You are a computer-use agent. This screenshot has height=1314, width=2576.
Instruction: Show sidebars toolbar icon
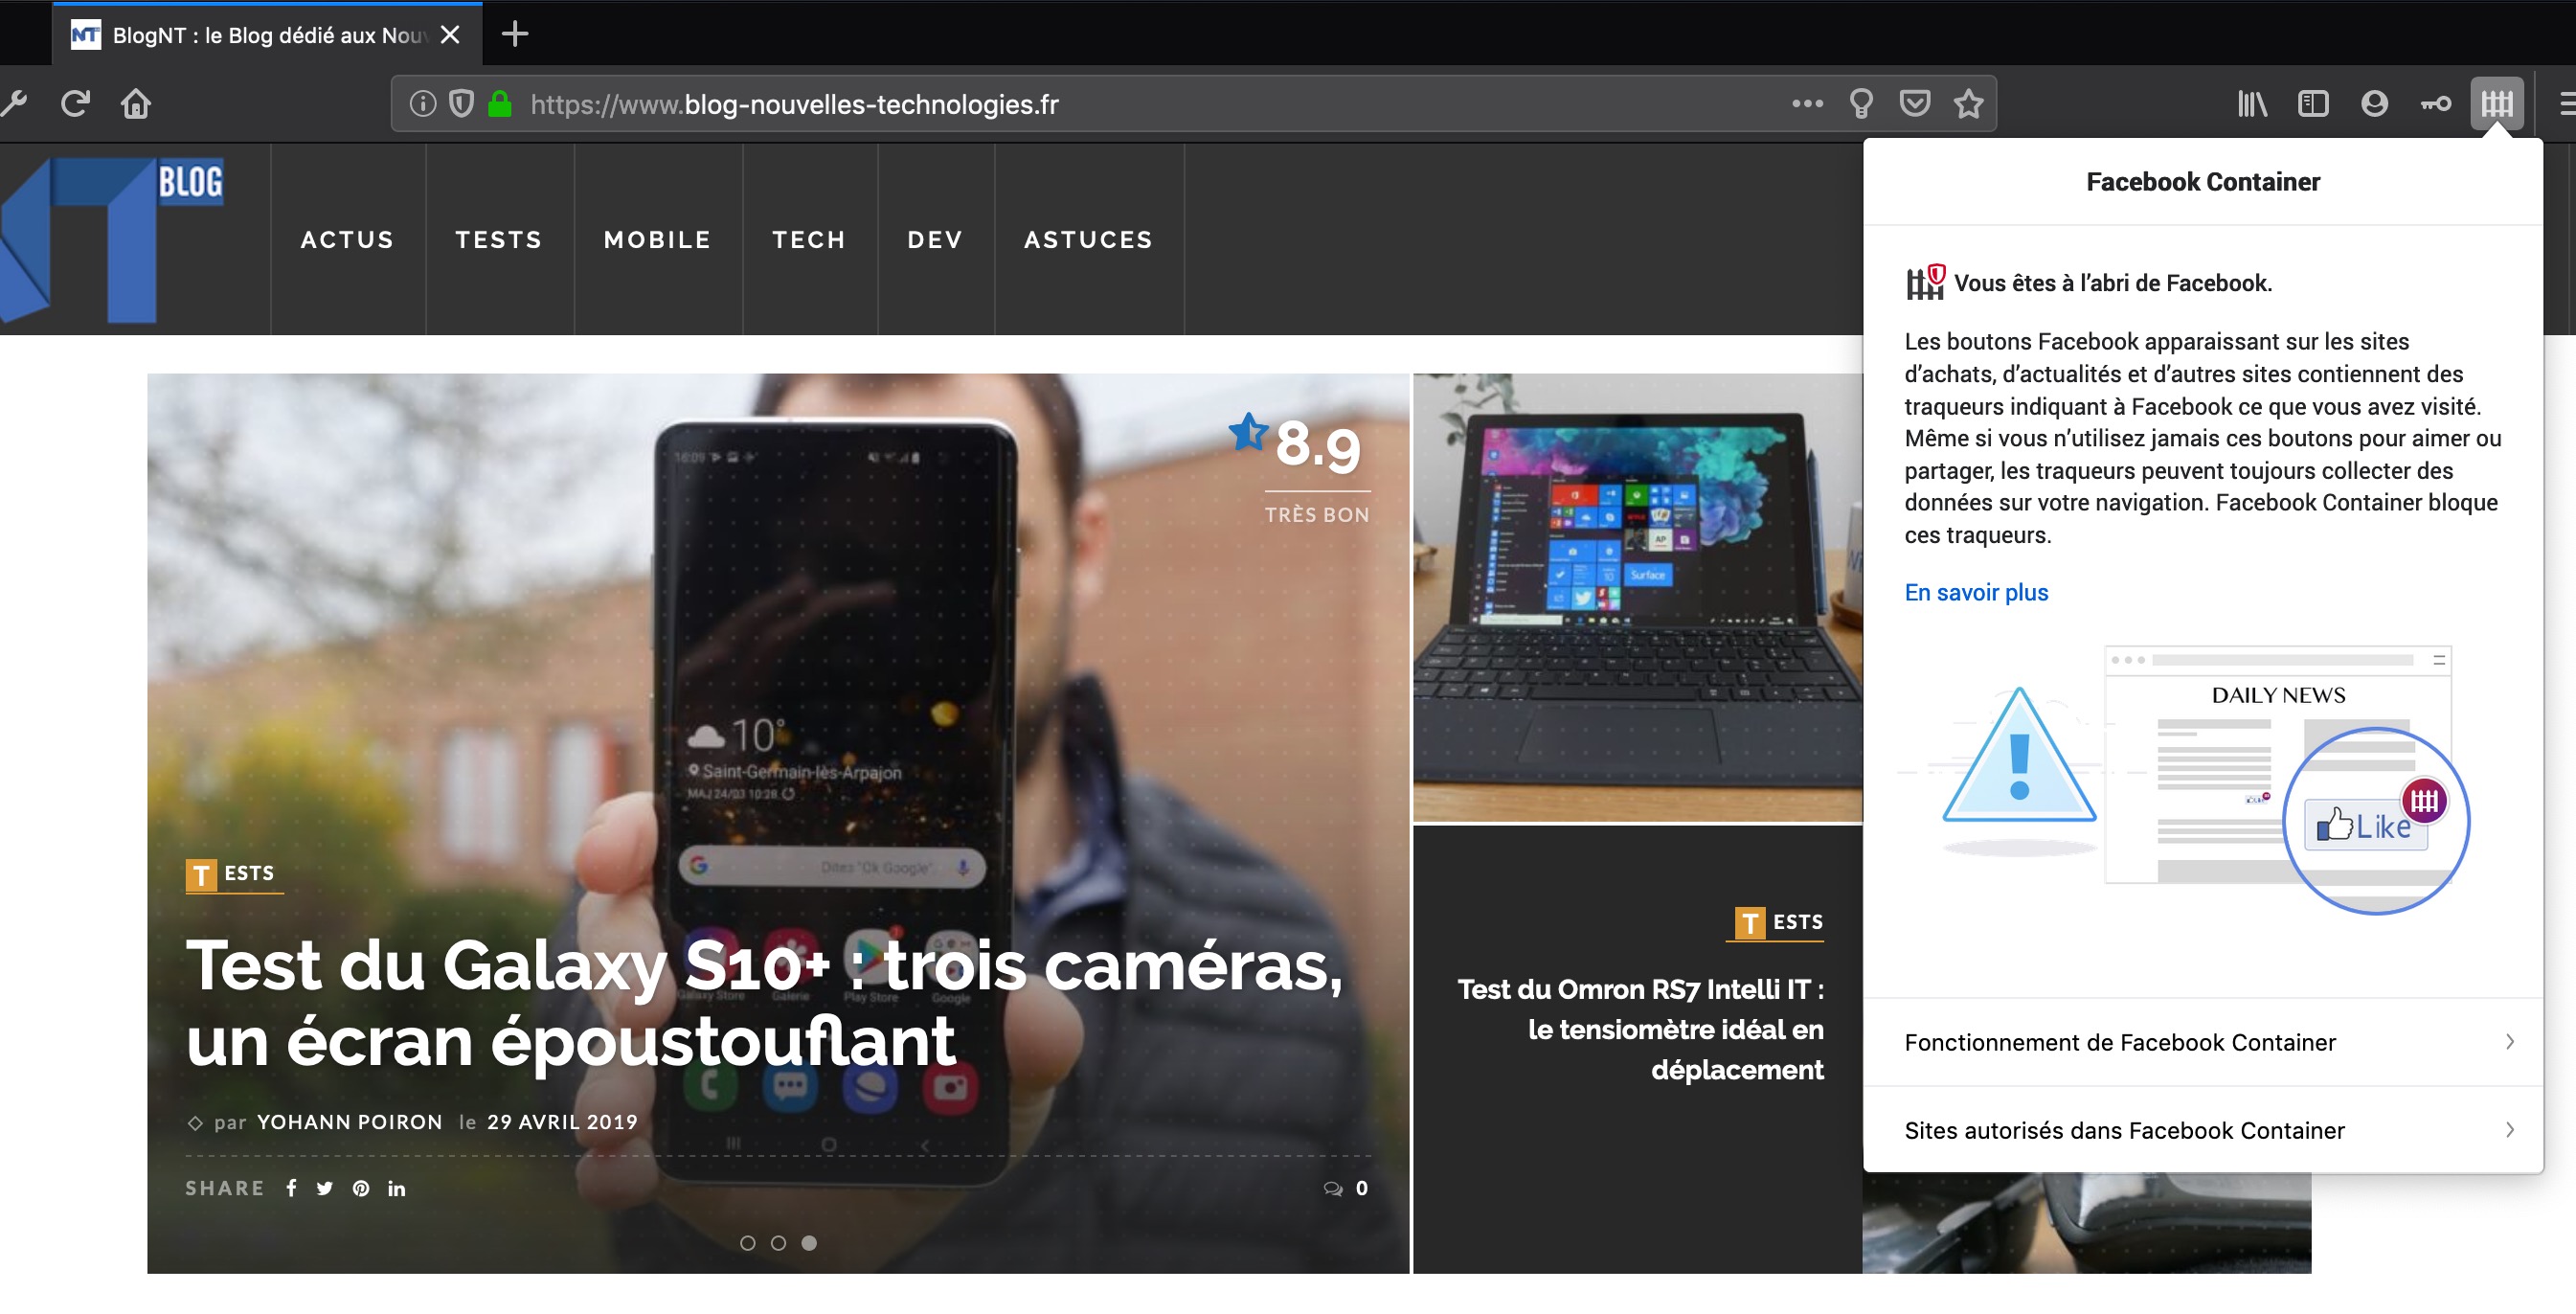(2313, 103)
